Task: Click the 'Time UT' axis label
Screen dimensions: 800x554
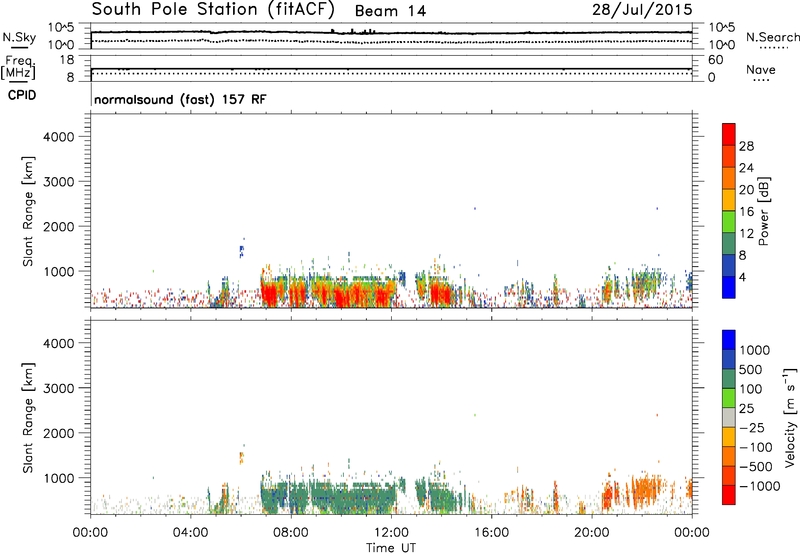Action: (x=391, y=548)
